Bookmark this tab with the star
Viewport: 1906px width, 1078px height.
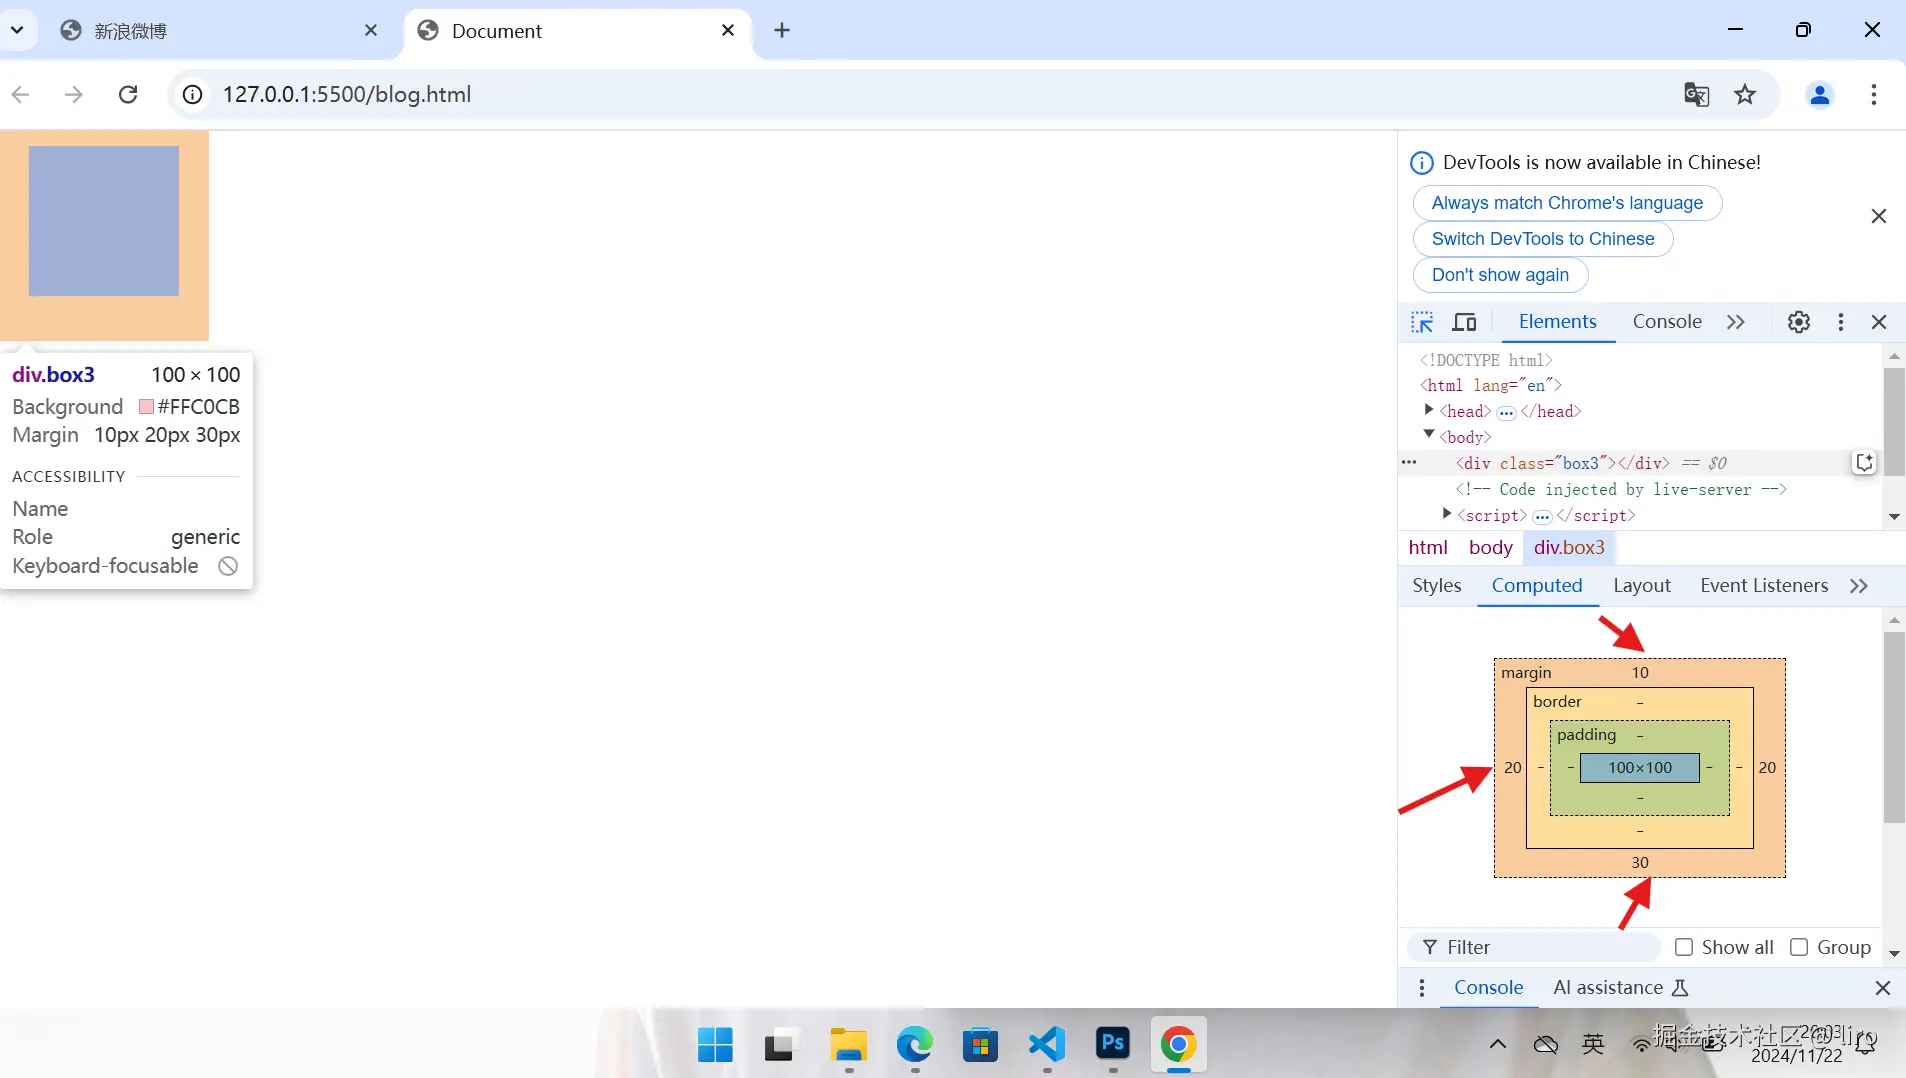pos(1745,94)
